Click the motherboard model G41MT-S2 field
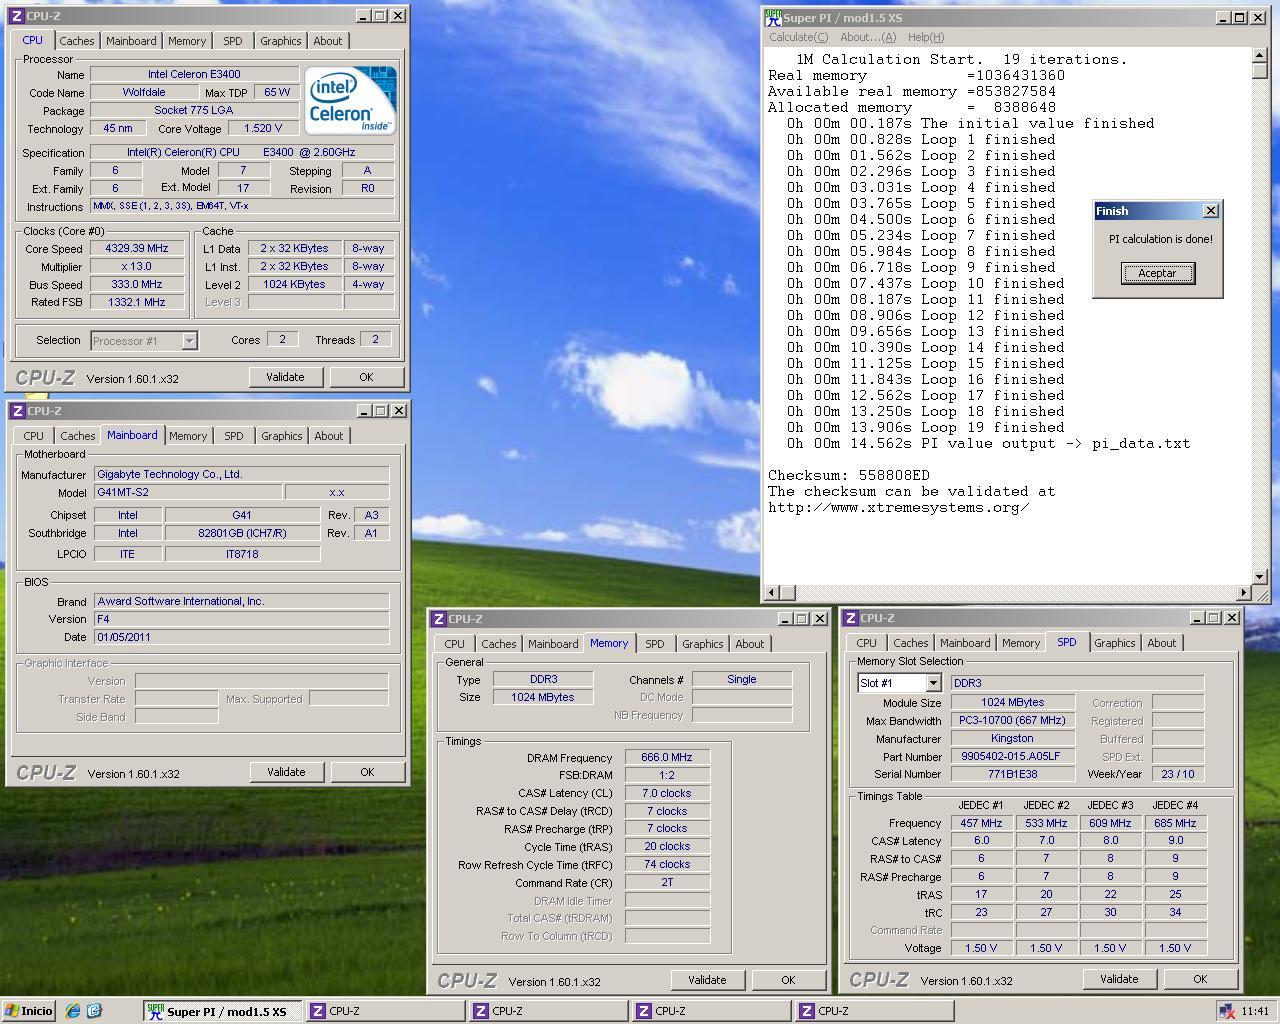 [x=186, y=493]
